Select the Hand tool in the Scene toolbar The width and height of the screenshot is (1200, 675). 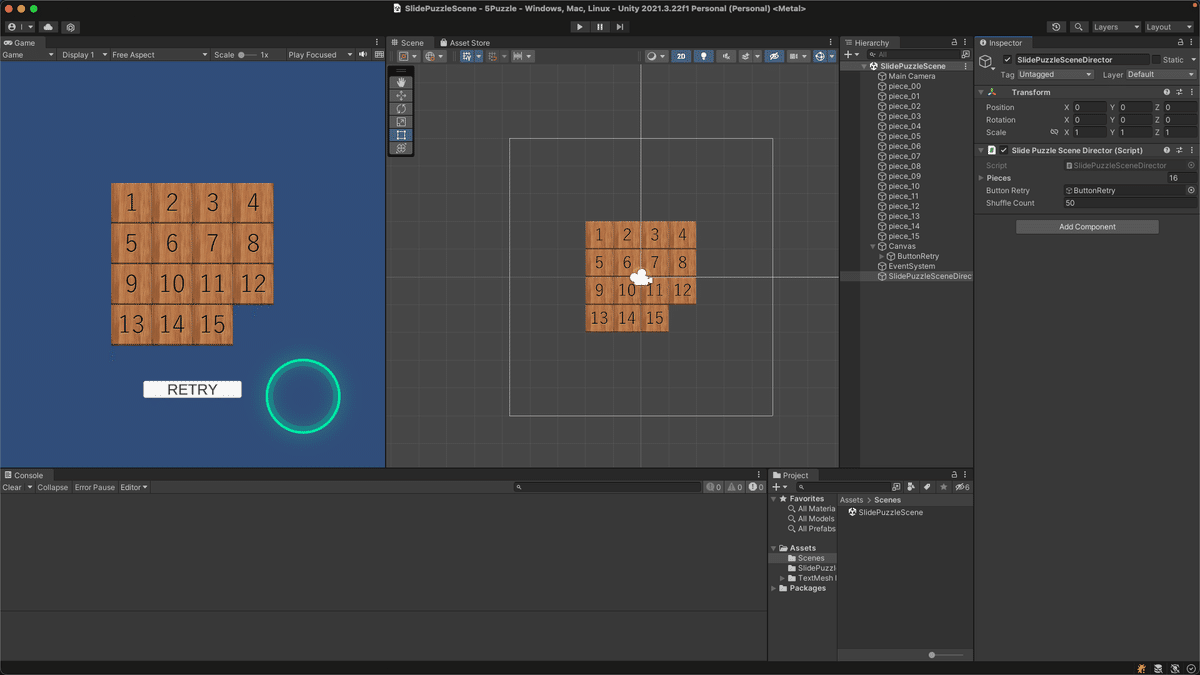tap(401, 84)
